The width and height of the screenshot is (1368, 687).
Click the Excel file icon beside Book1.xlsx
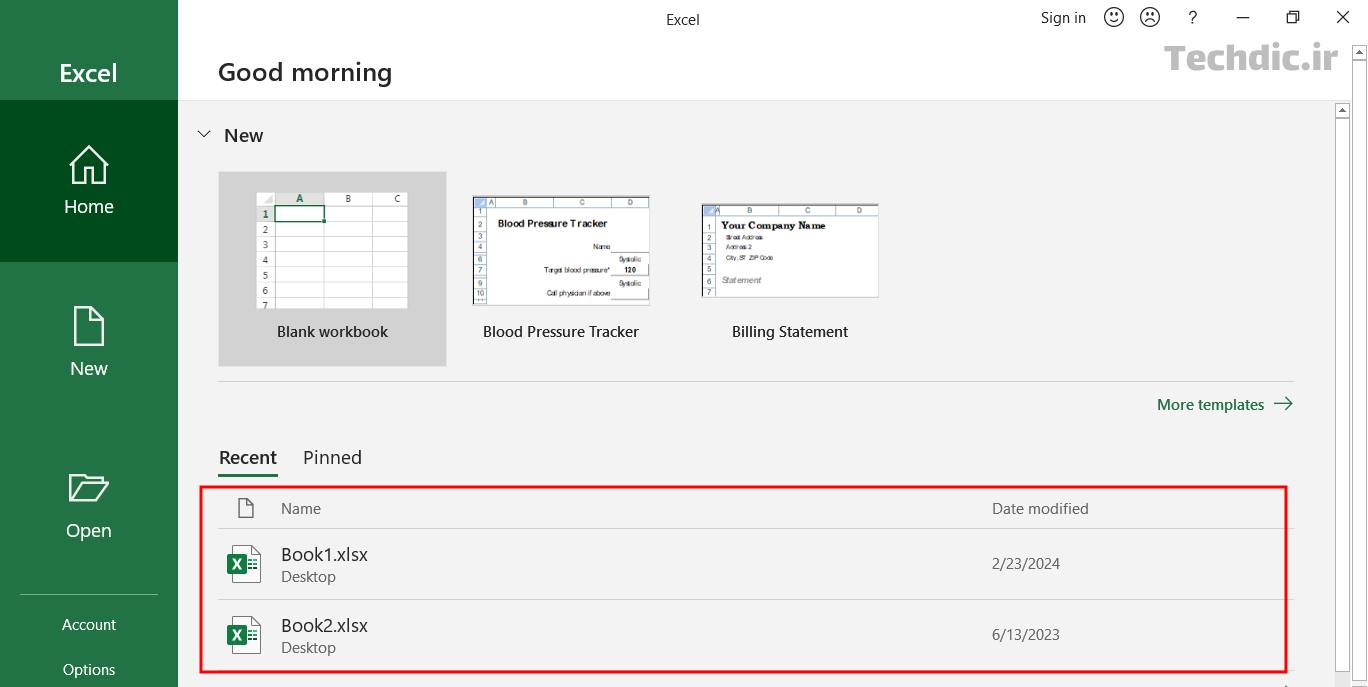(x=244, y=564)
